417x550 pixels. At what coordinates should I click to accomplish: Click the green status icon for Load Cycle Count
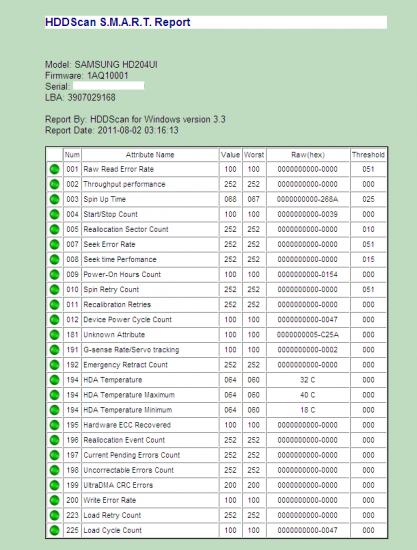[x=54, y=531]
